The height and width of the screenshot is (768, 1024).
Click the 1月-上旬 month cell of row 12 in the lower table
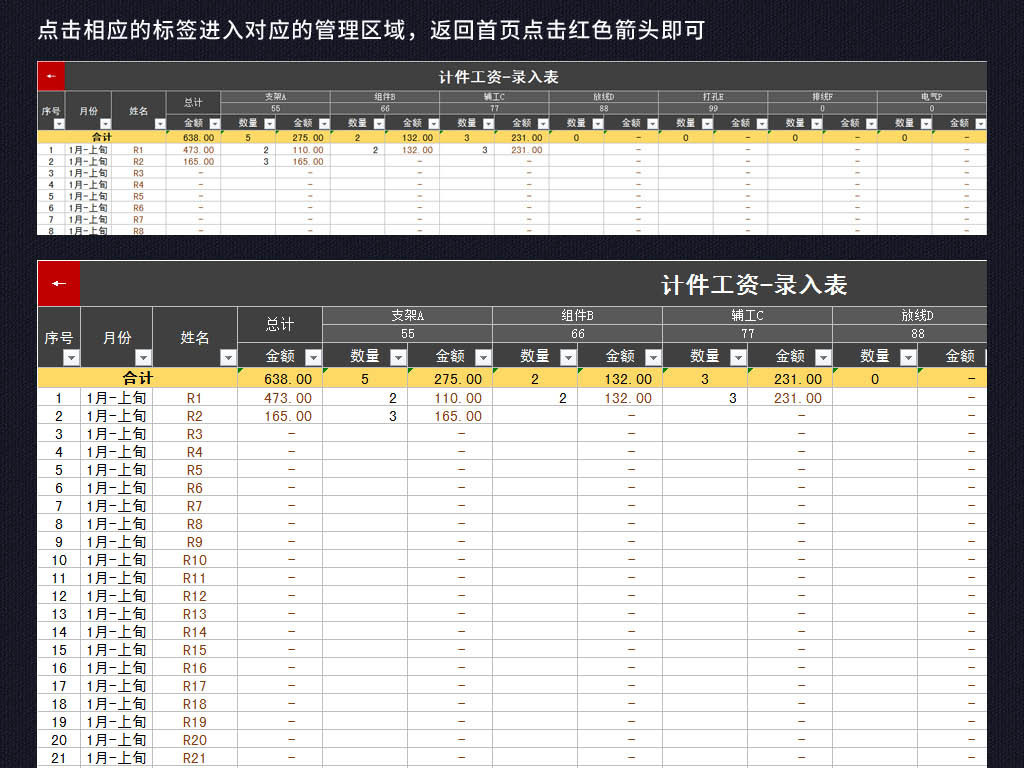(x=116, y=596)
